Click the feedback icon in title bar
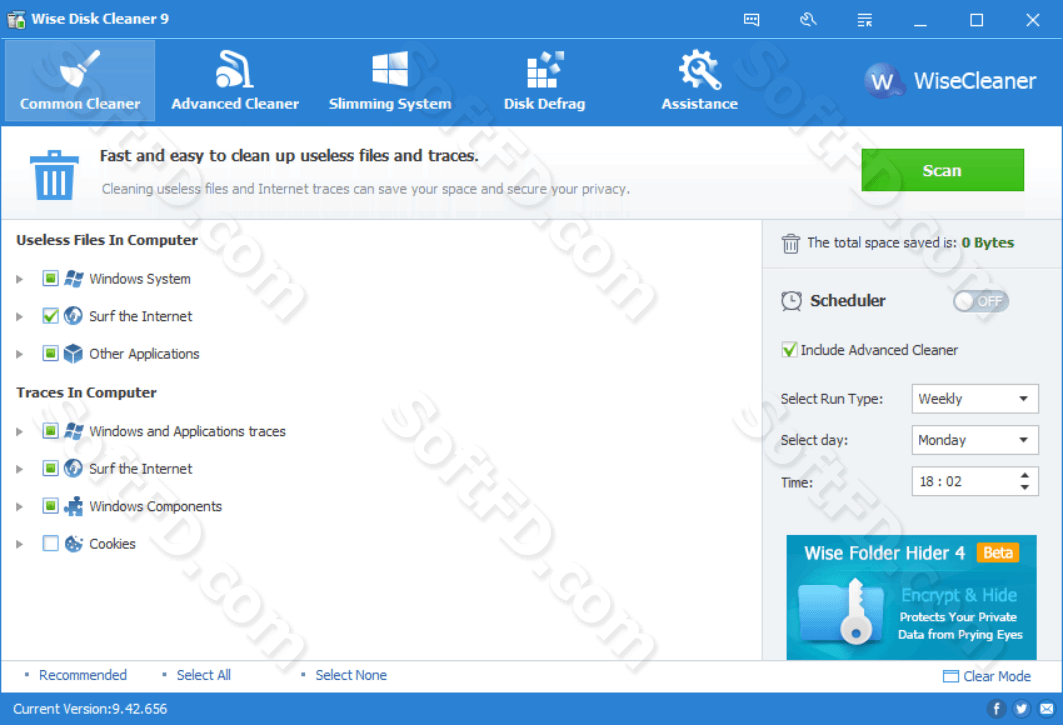This screenshot has height=725, width=1063. click(x=751, y=20)
